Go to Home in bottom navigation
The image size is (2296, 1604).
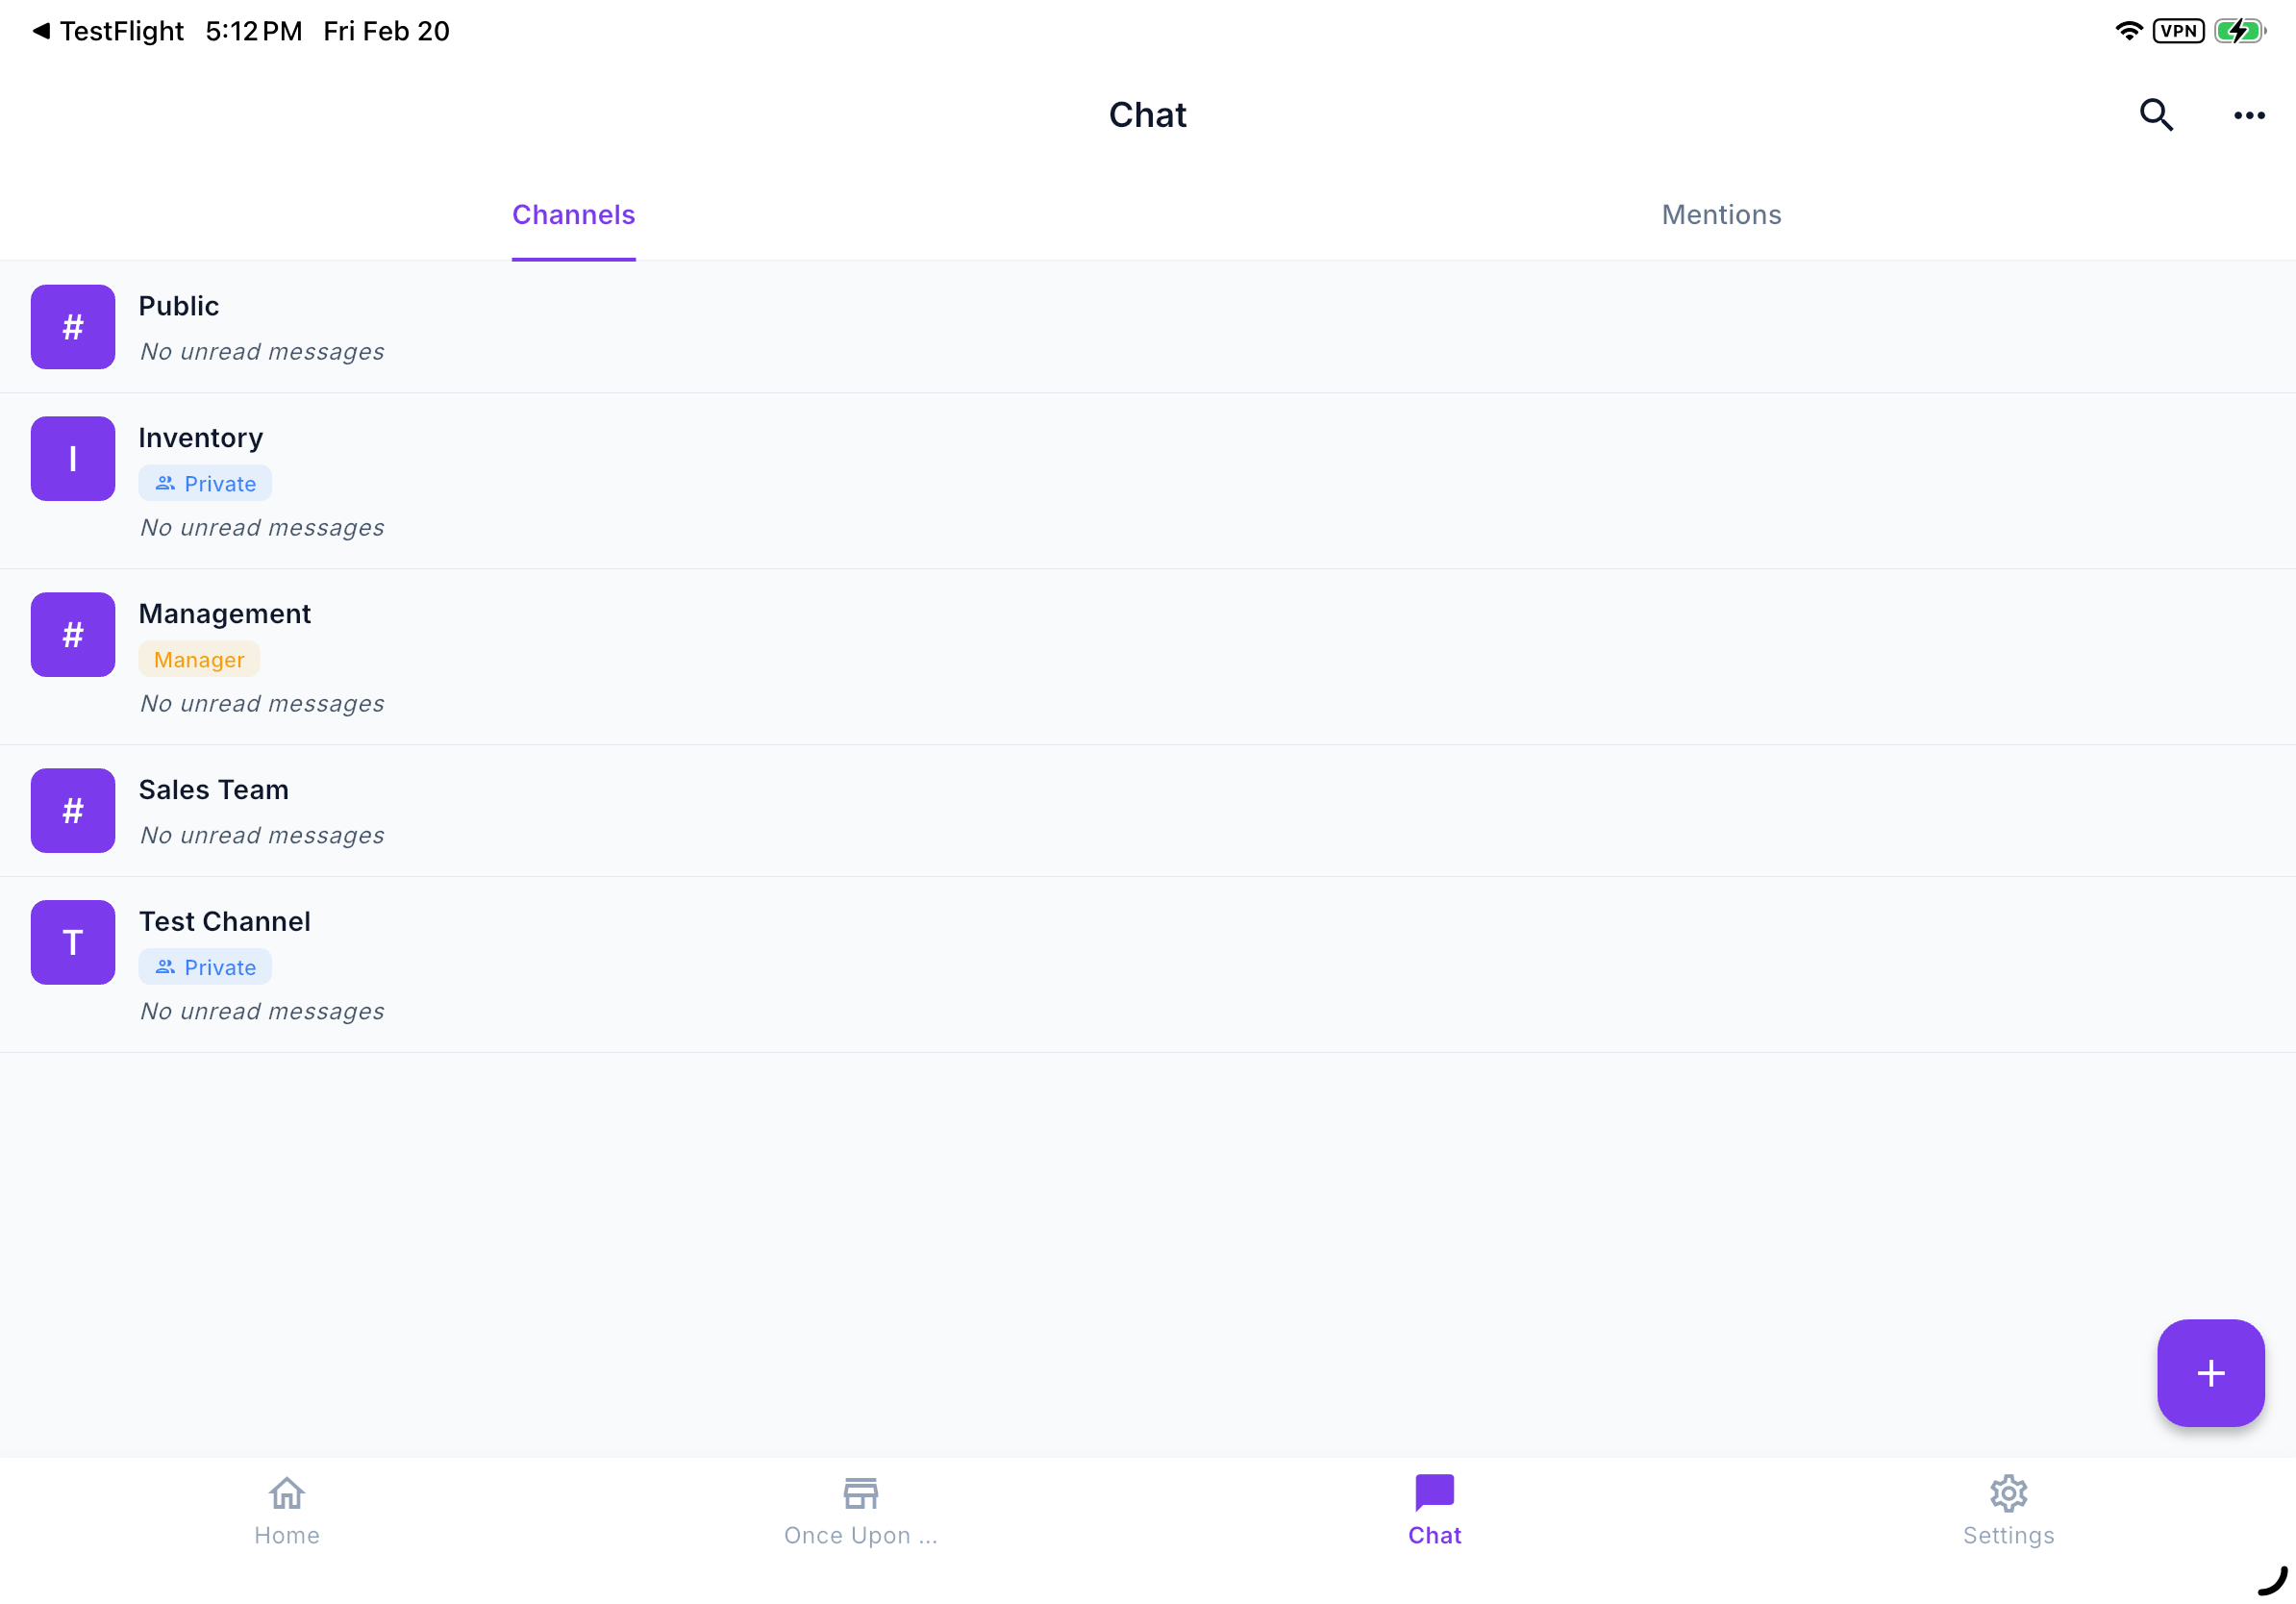pos(287,1511)
